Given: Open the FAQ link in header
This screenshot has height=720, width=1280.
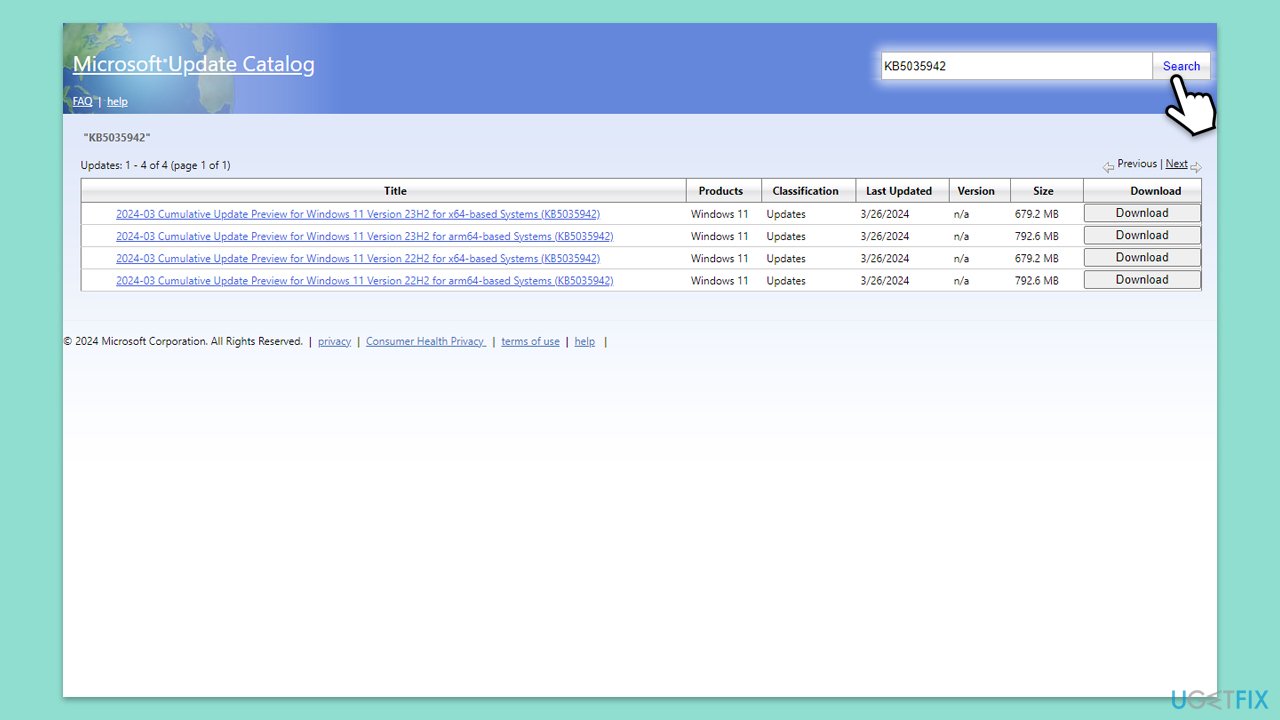Looking at the screenshot, I should point(82,101).
